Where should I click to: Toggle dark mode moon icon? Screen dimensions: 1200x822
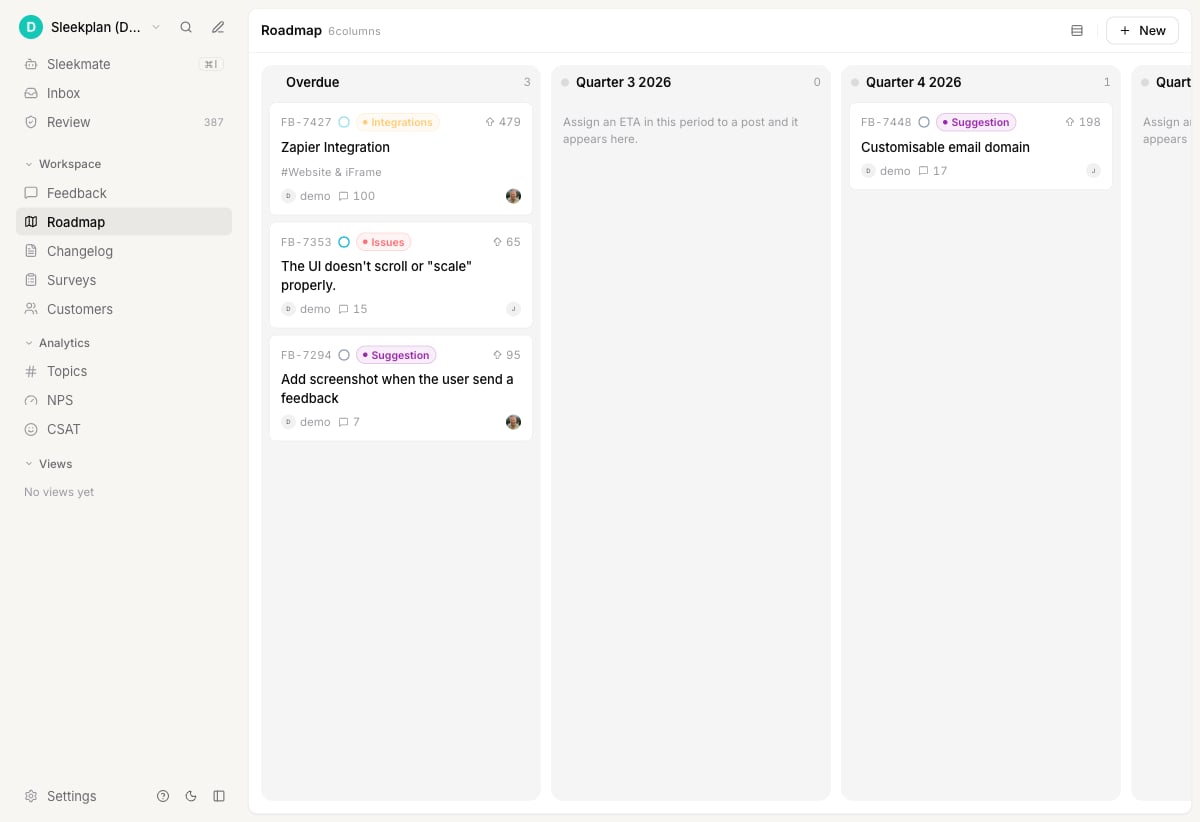pos(191,796)
